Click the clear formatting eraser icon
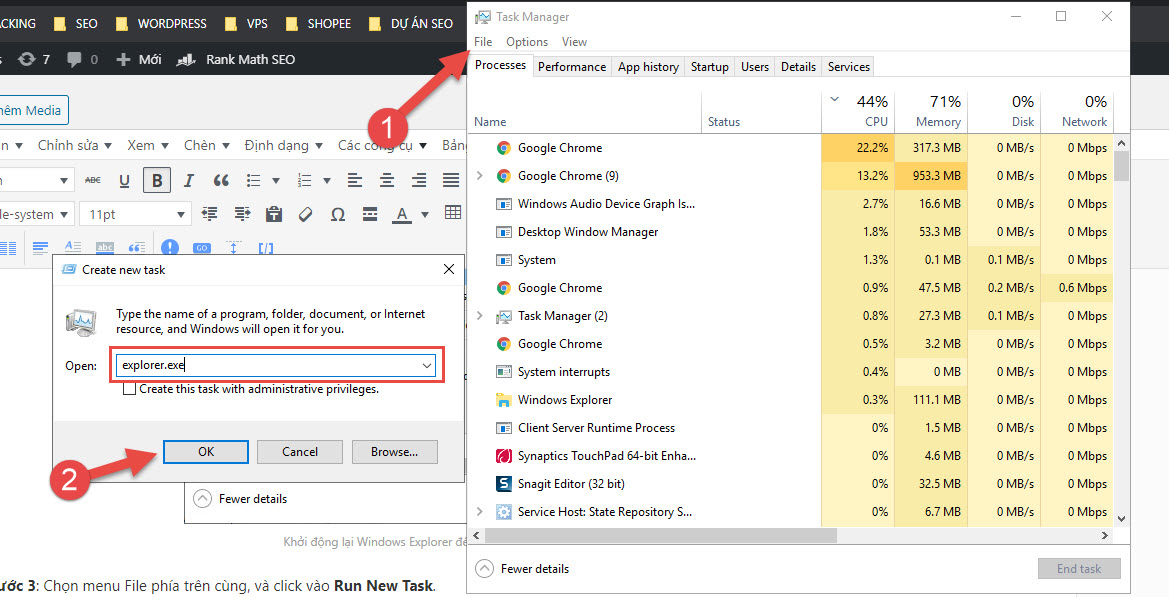 (306, 215)
